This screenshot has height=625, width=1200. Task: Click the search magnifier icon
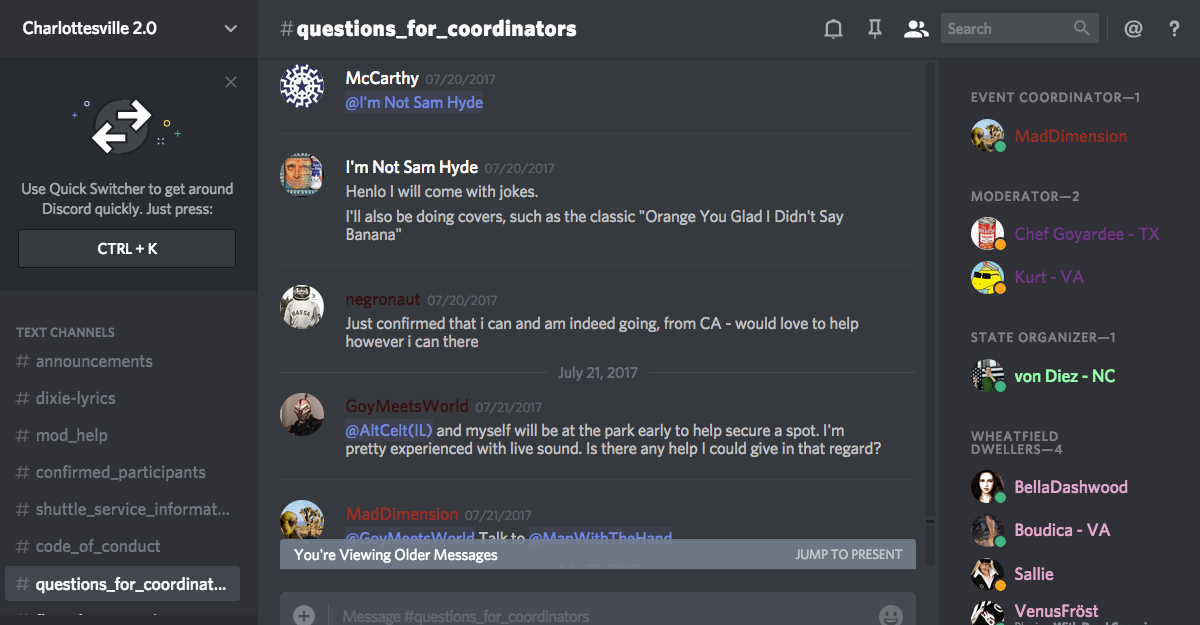[1082, 29]
